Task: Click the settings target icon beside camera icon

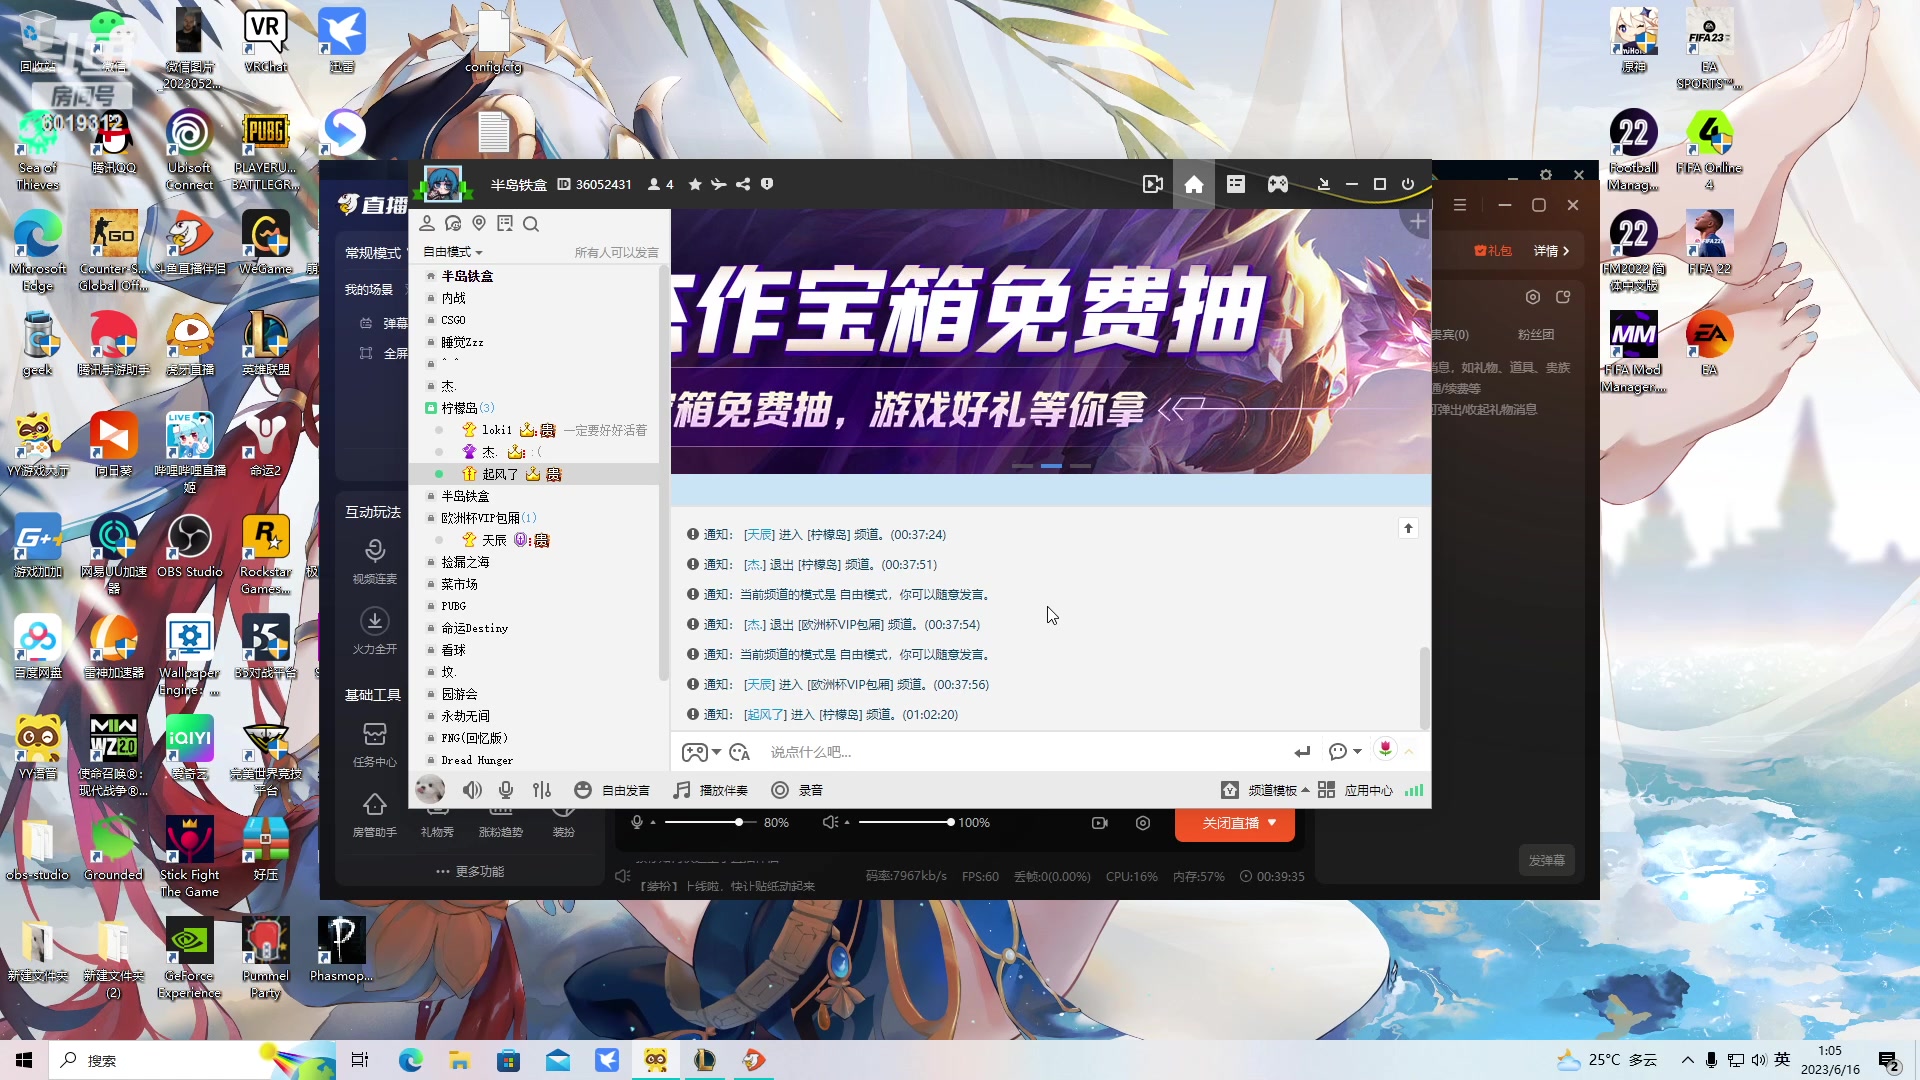Action: coord(1143,823)
